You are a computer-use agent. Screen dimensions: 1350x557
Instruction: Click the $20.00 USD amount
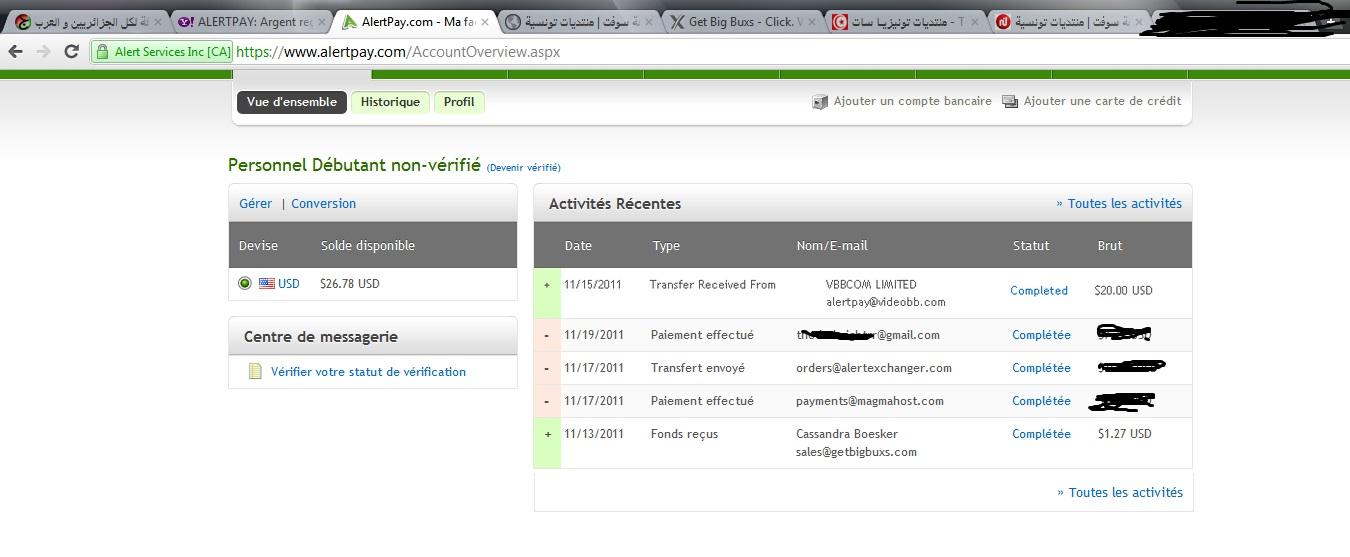click(x=1123, y=291)
